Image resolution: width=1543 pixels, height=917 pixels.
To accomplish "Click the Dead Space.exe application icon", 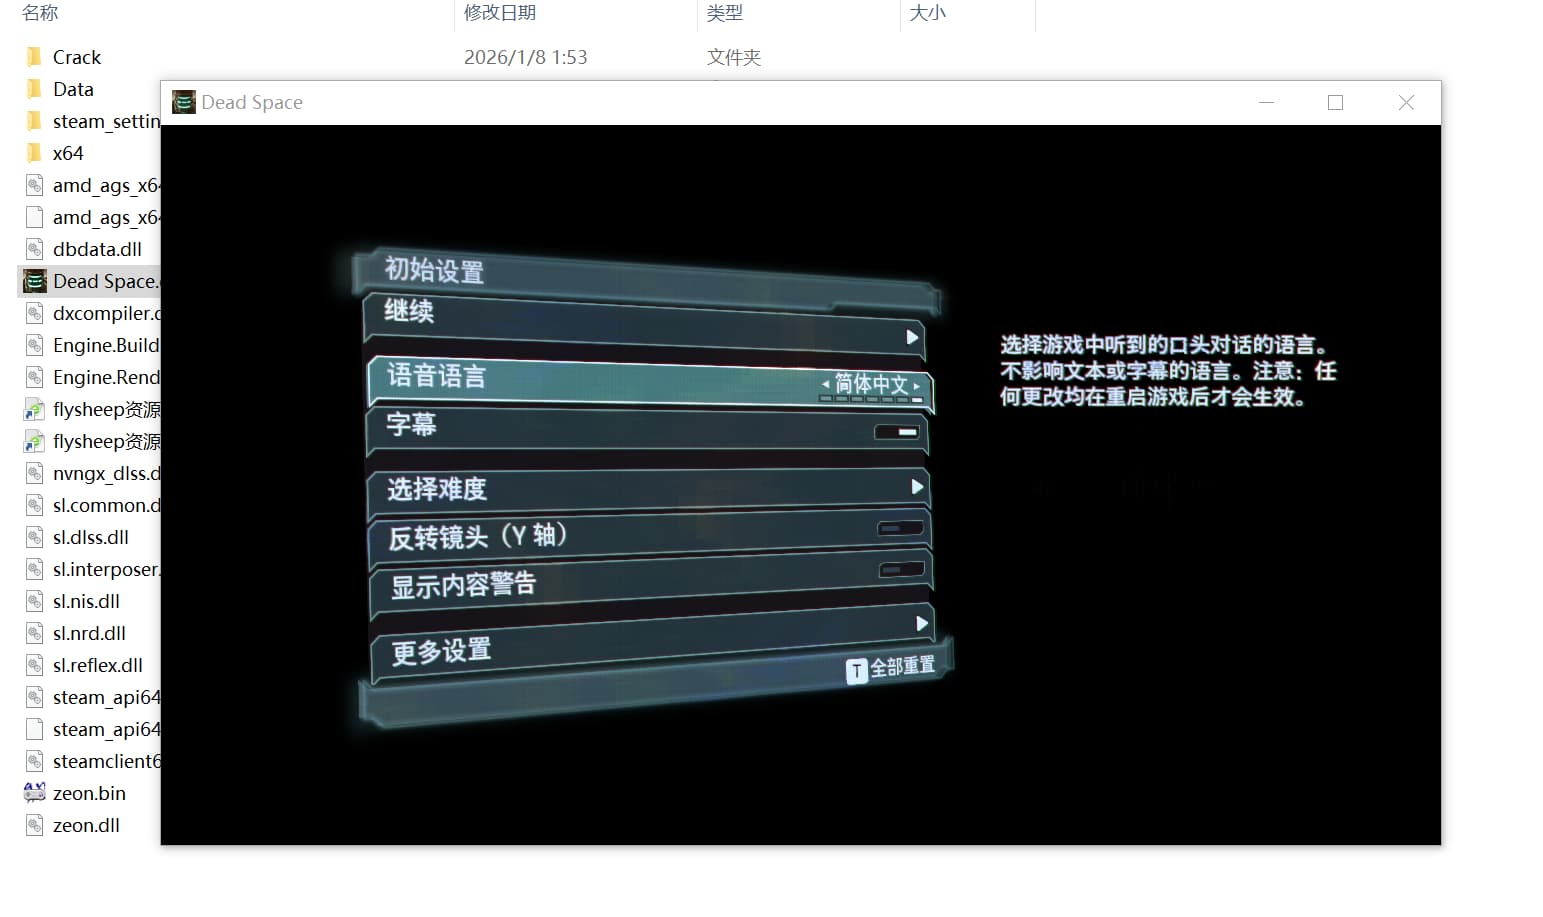I will click(x=34, y=281).
